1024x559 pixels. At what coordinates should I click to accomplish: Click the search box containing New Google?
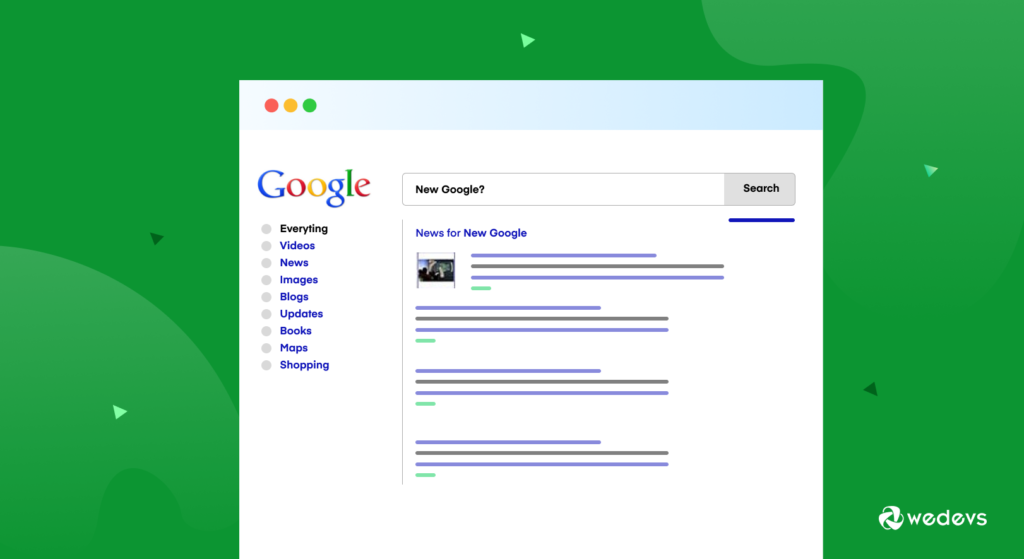tap(563, 189)
